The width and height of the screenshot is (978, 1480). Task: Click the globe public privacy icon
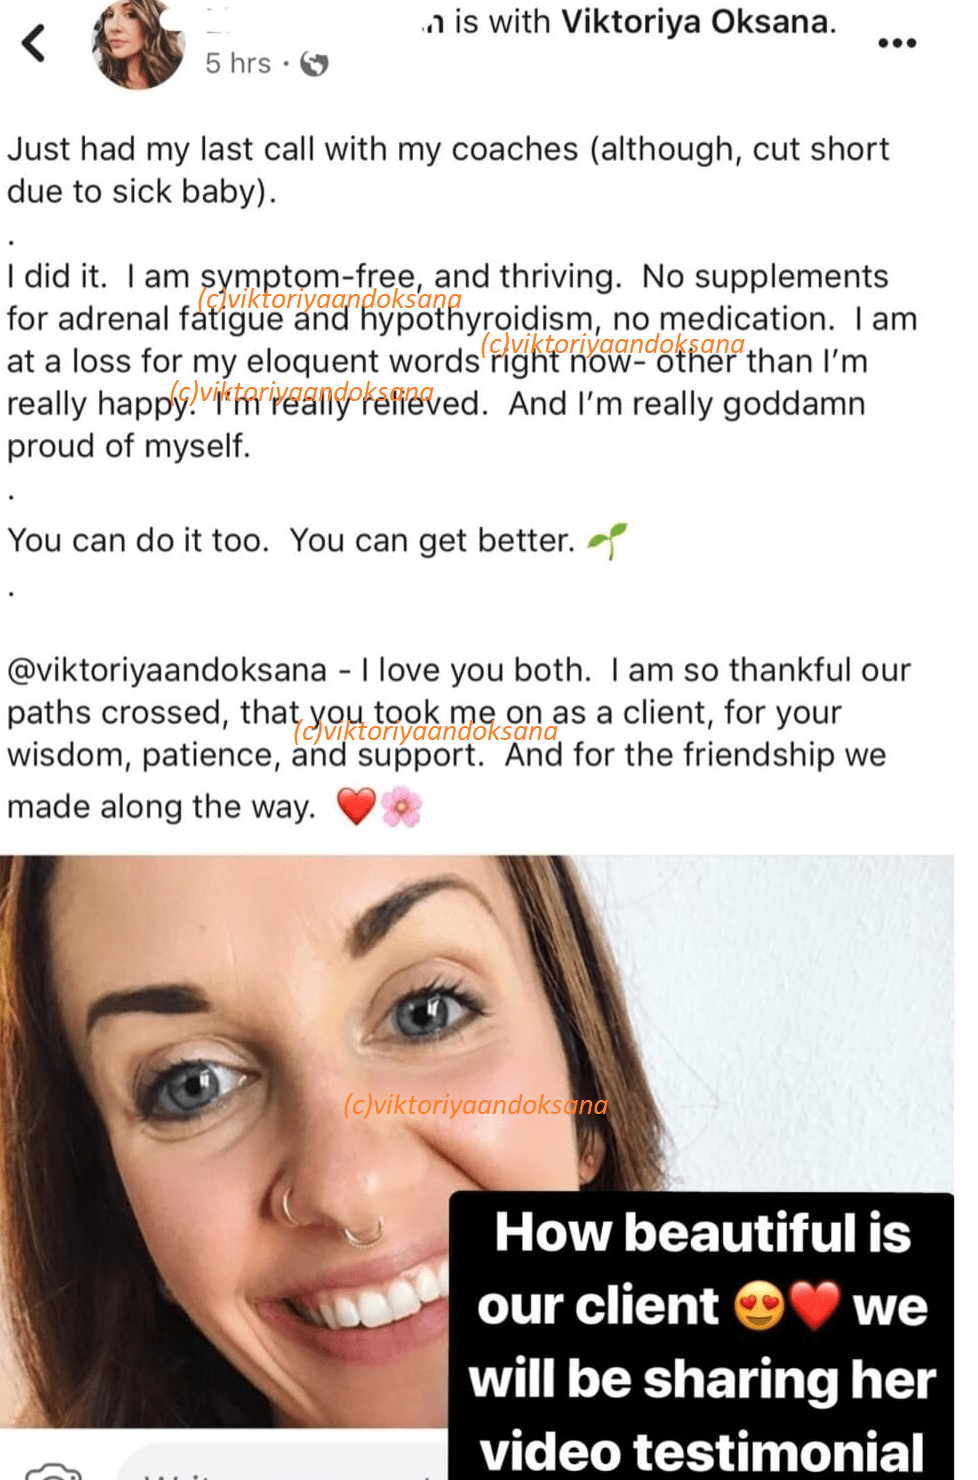click(x=314, y=64)
